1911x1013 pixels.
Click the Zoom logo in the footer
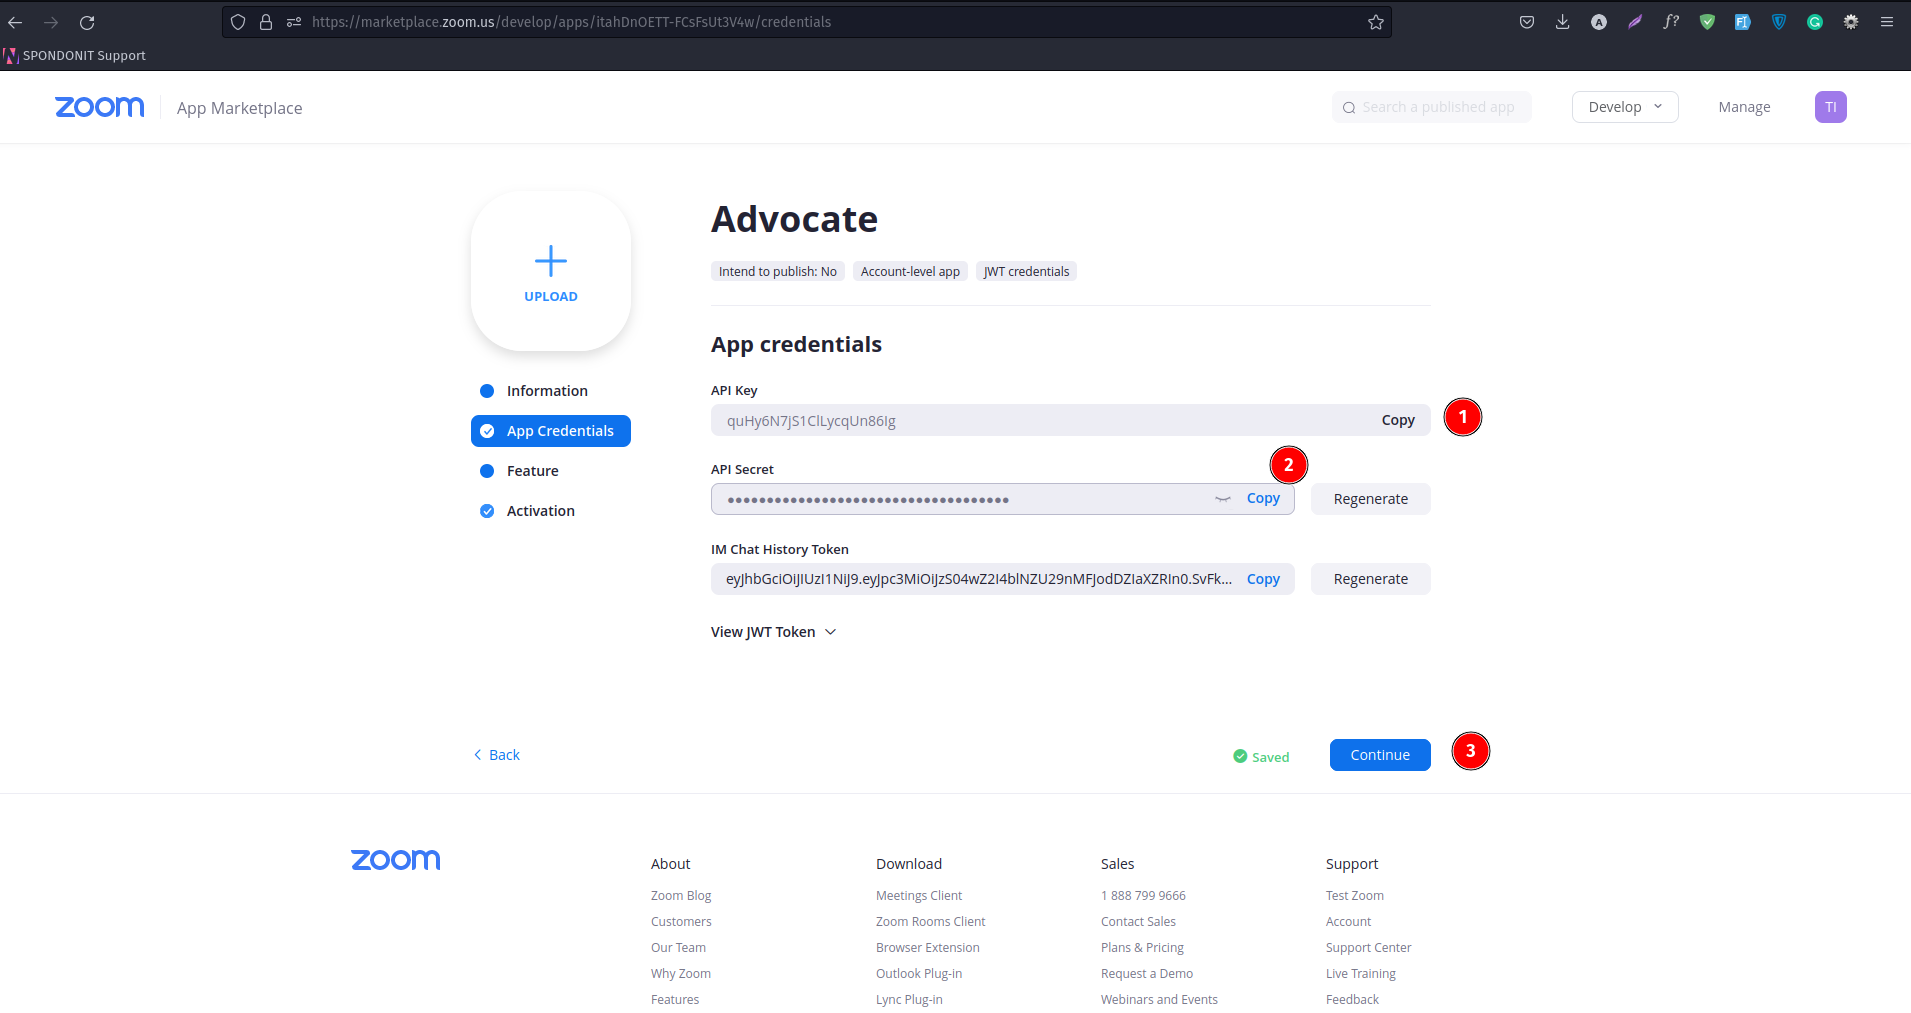point(396,860)
